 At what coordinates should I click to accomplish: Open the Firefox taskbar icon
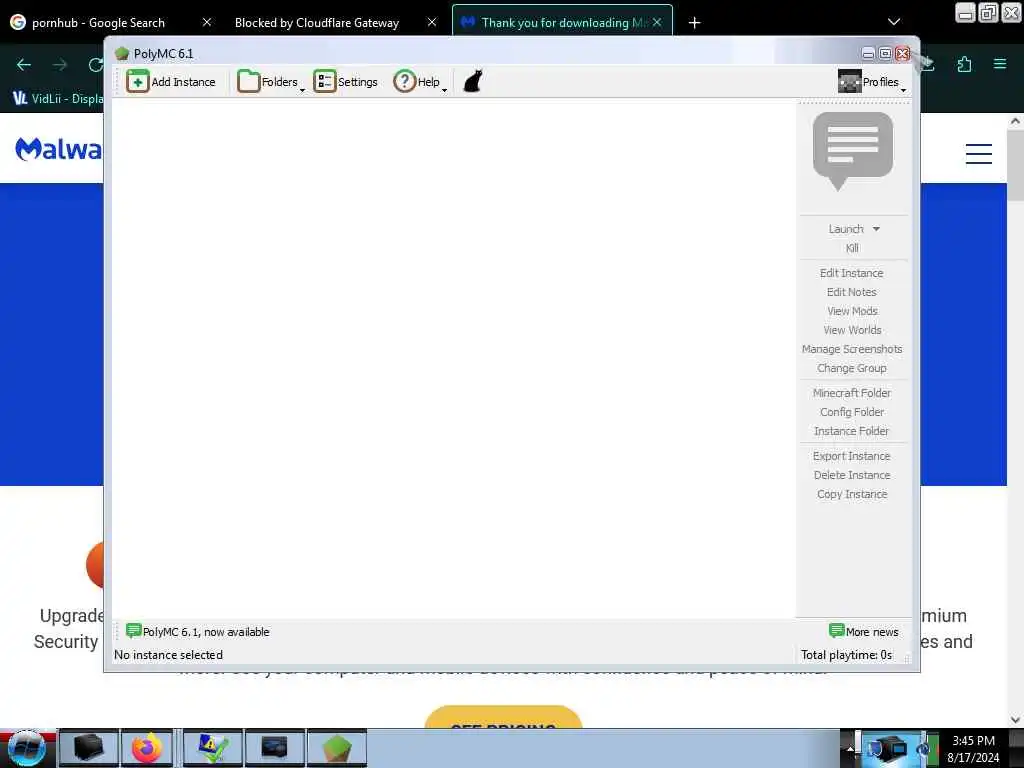148,748
